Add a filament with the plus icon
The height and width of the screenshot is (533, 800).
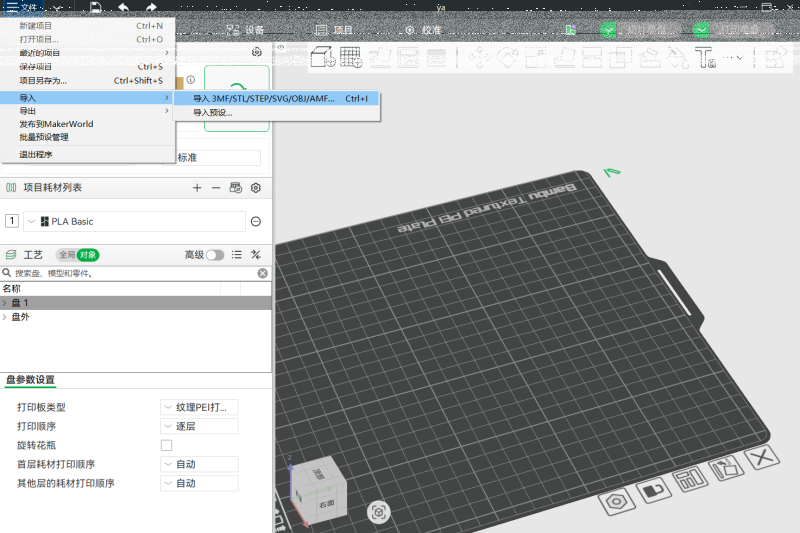(x=197, y=187)
